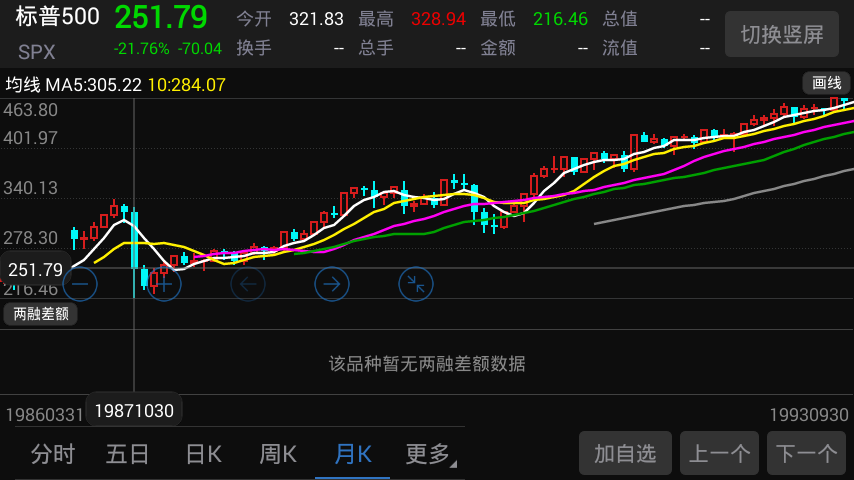The image size is (854, 480).
Task: Tap the end date 19930930
Action: coord(809,415)
